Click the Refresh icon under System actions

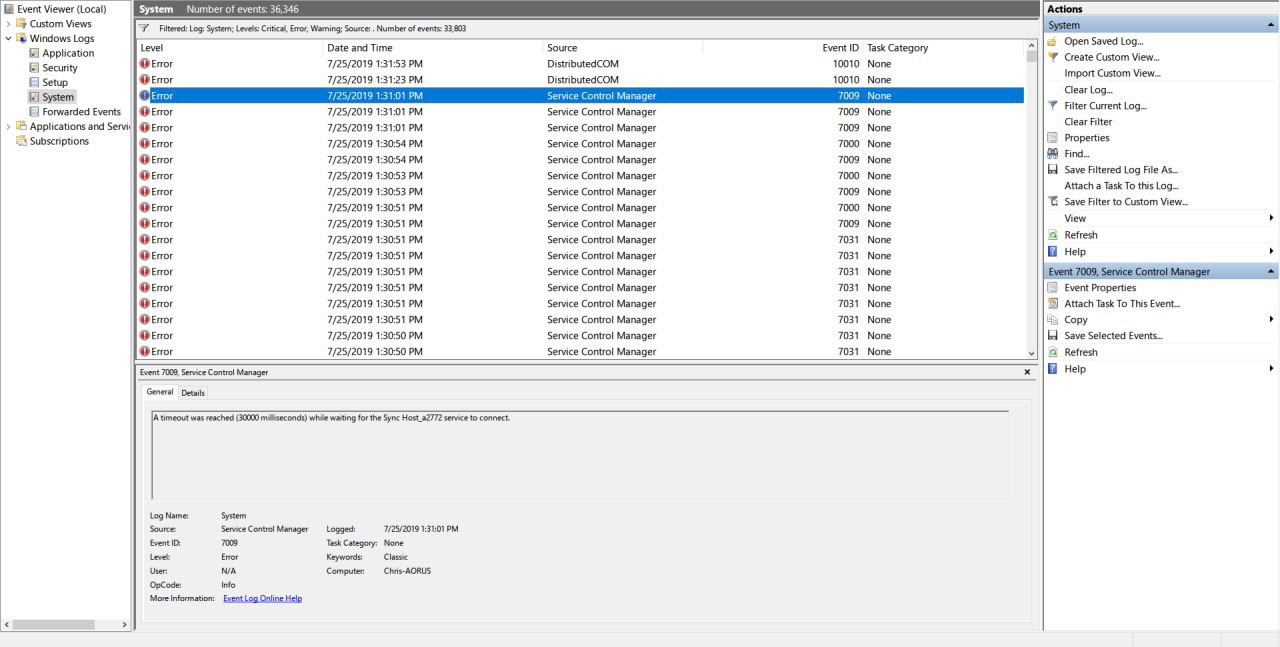(1053, 235)
